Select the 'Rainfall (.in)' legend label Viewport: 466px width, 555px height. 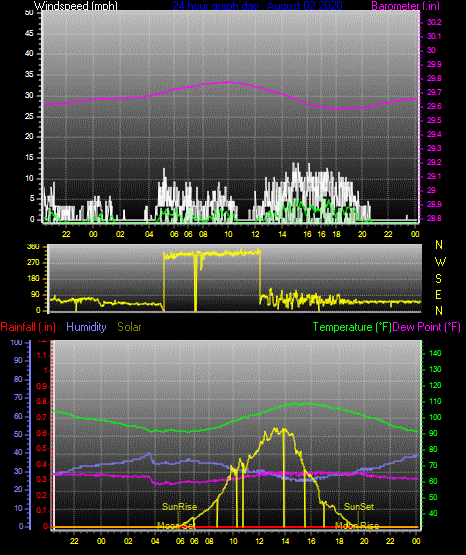tap(28, 327)
